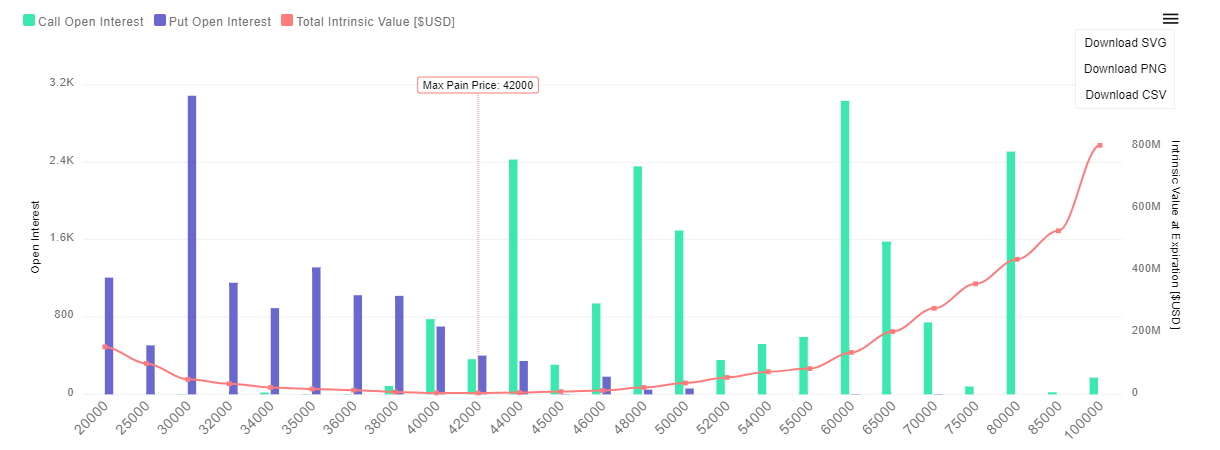Click the Max Pain Price: 42000 label
This screenshot has height=450, width=1220.
(x=478, y=85)
